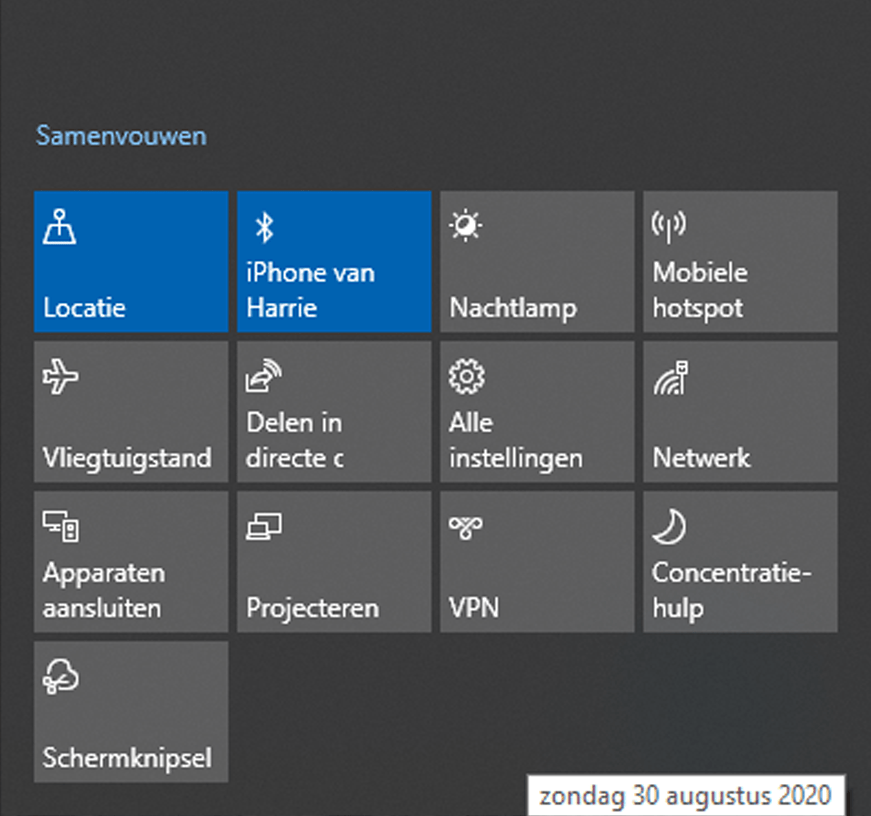Image resolution: width=871 pixels, height=816 pixels.
Task: Open the Projecteren display options
Action: click(x=334, y=562)
